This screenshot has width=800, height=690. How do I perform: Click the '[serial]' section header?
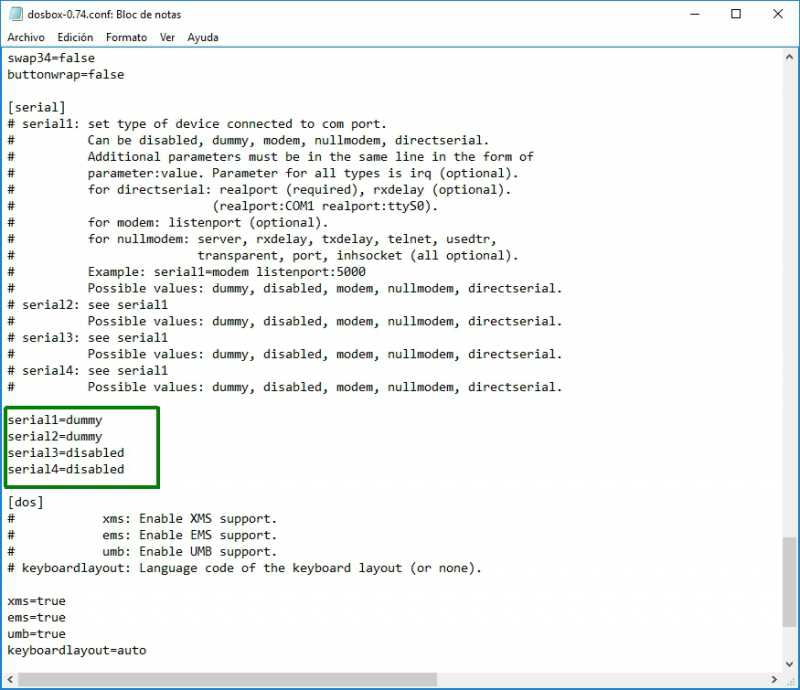coord(36,107)
